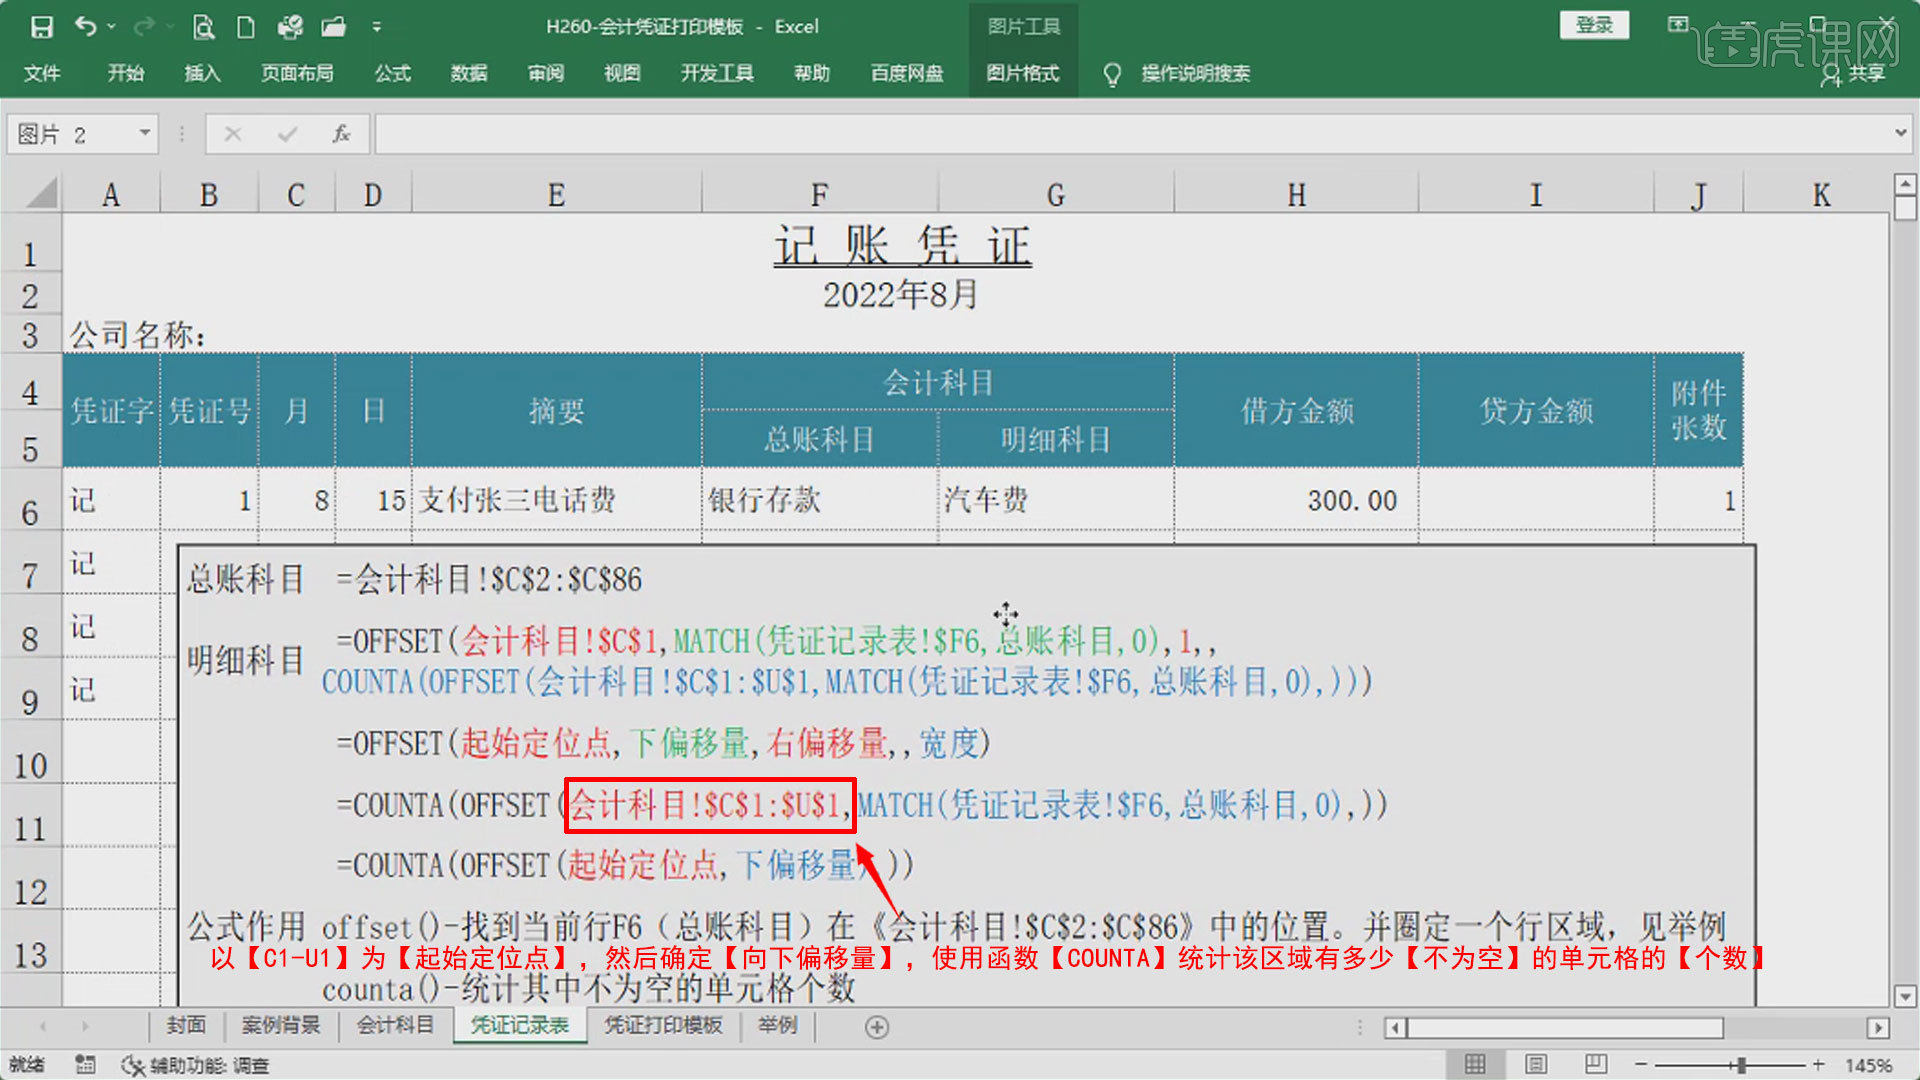
Task: Expand the Name Box dropdown
Action: click(x=145, y=133)
